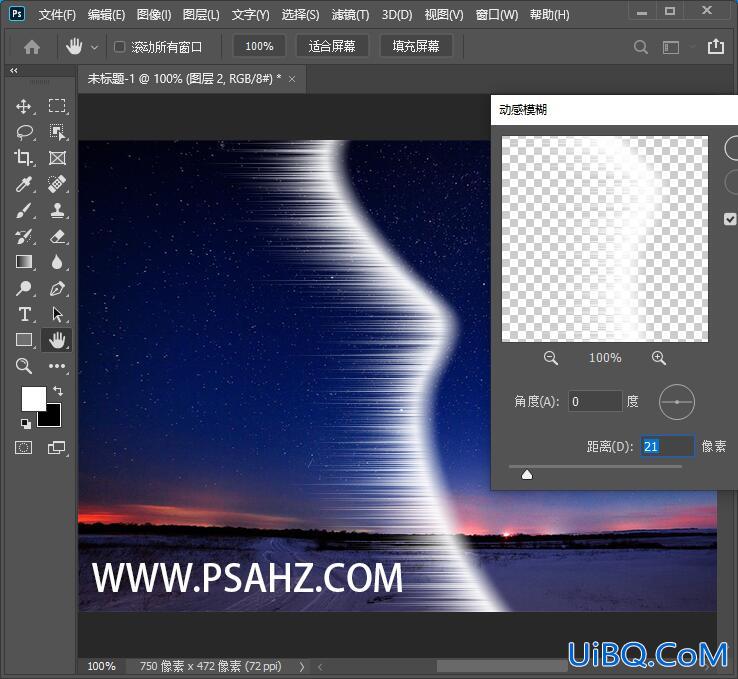Viewport: 738px width, 679px height.
Task: Open the 窗口(W) menu
Action: click(497, 15)
